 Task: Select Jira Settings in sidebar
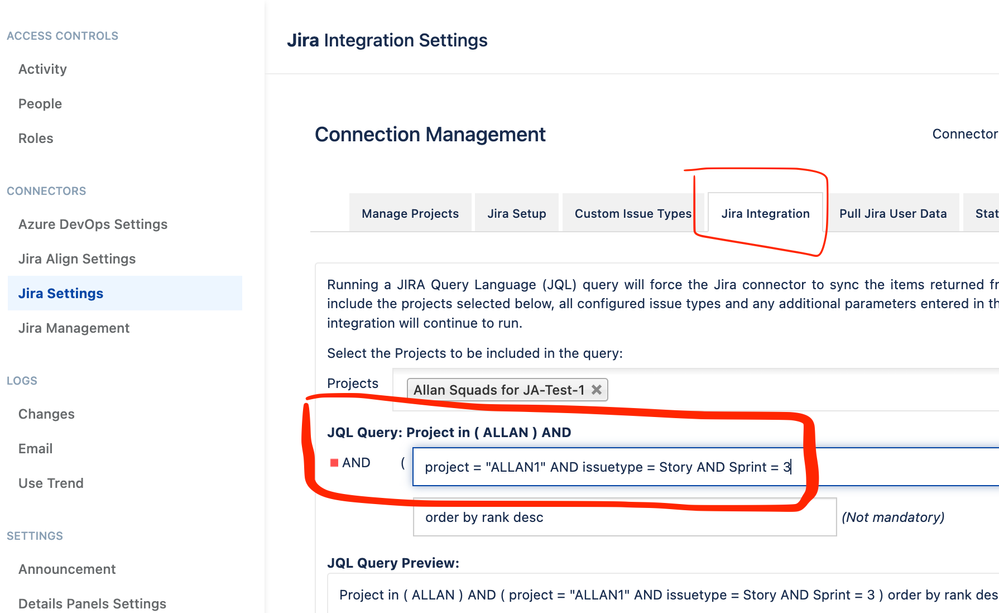point(125,293)
